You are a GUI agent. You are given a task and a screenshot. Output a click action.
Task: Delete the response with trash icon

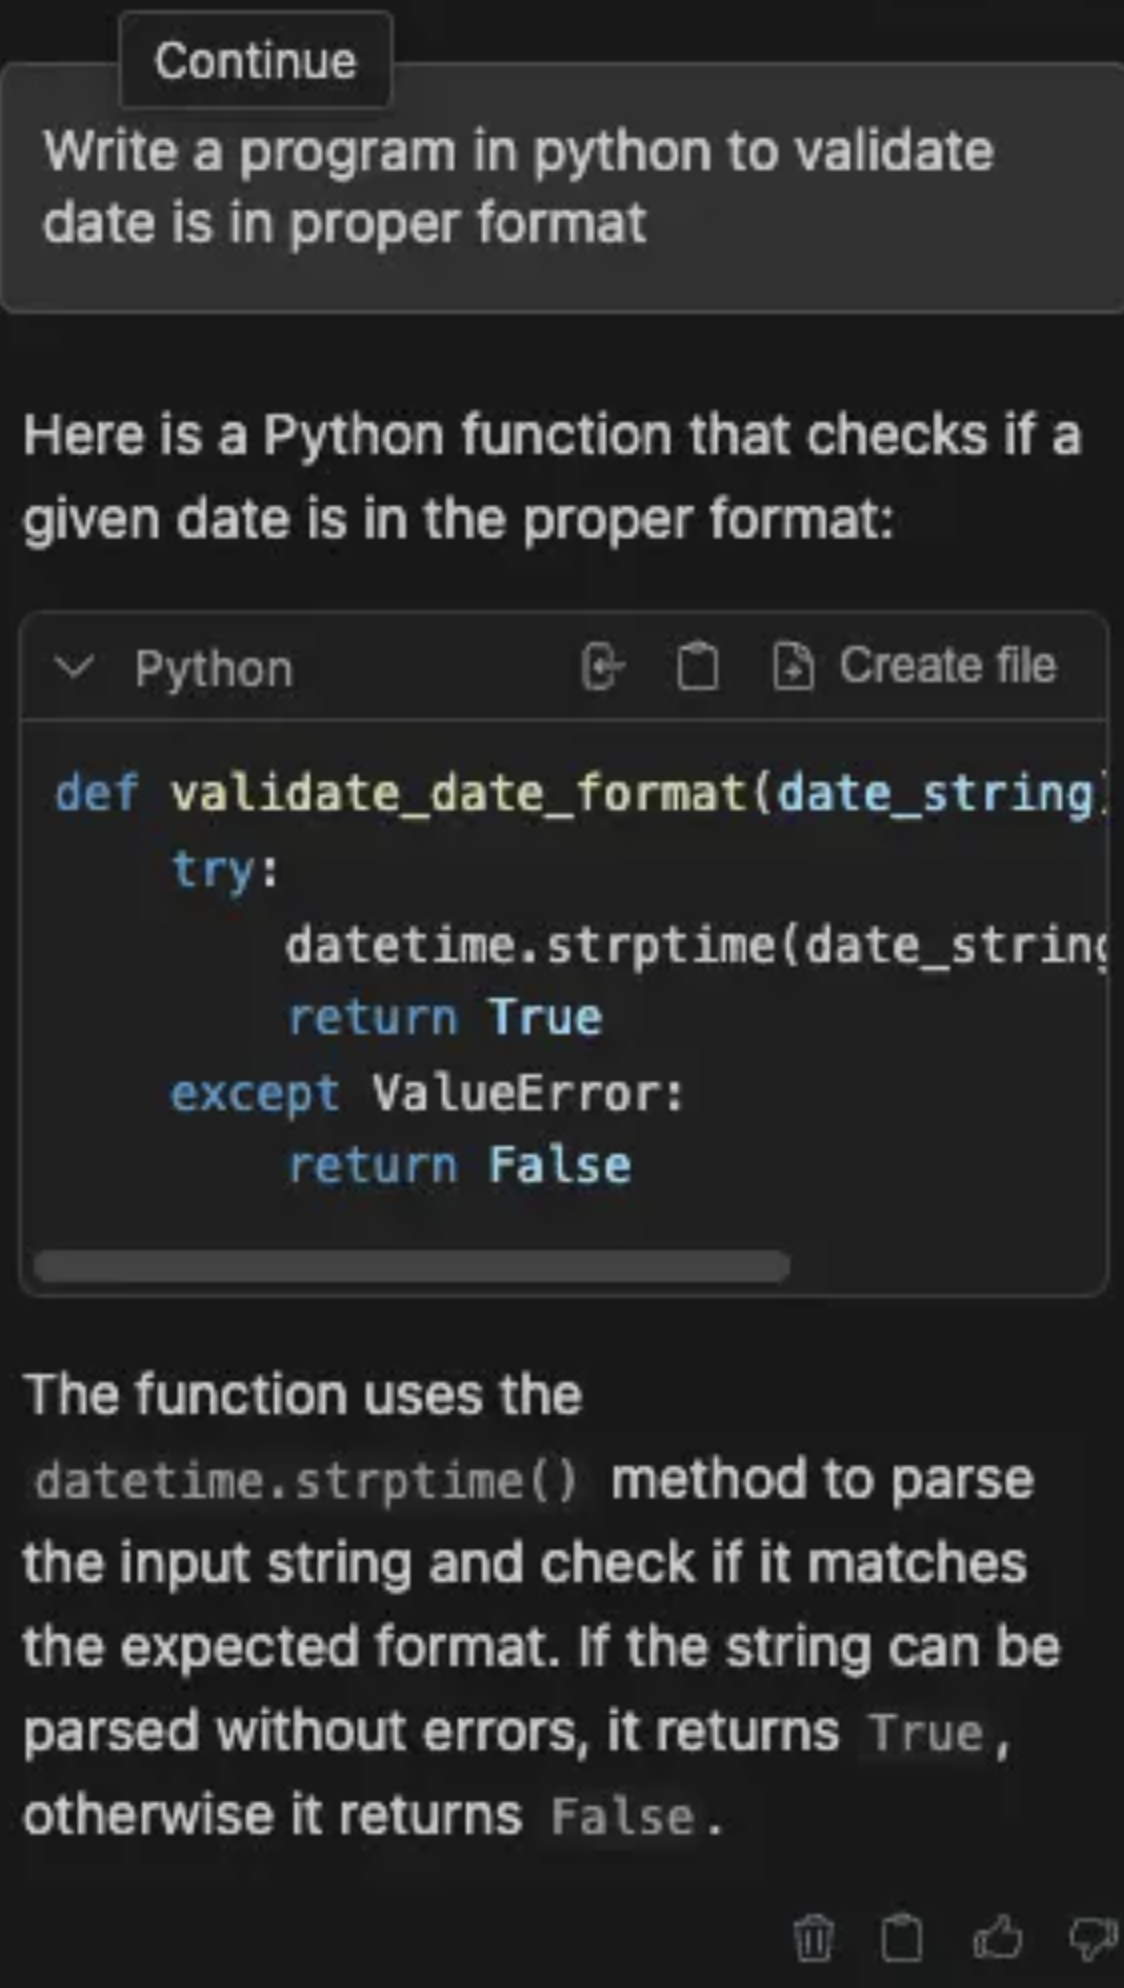(x=813, y=1938)
